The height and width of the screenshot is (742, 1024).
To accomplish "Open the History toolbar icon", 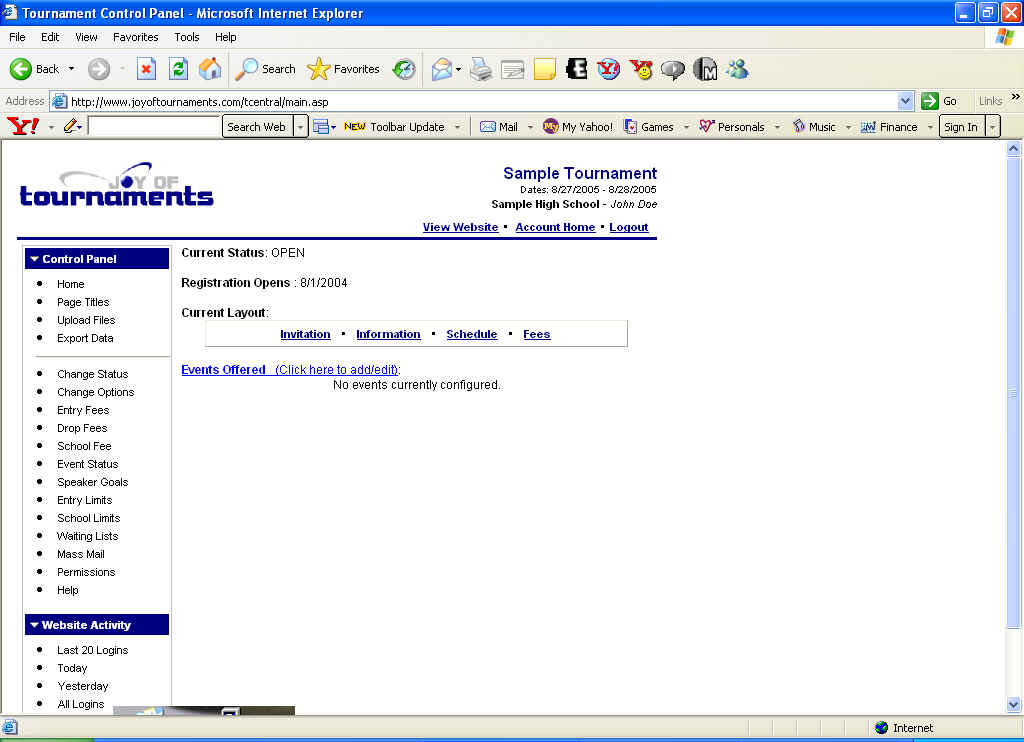I will coord(404,69).
